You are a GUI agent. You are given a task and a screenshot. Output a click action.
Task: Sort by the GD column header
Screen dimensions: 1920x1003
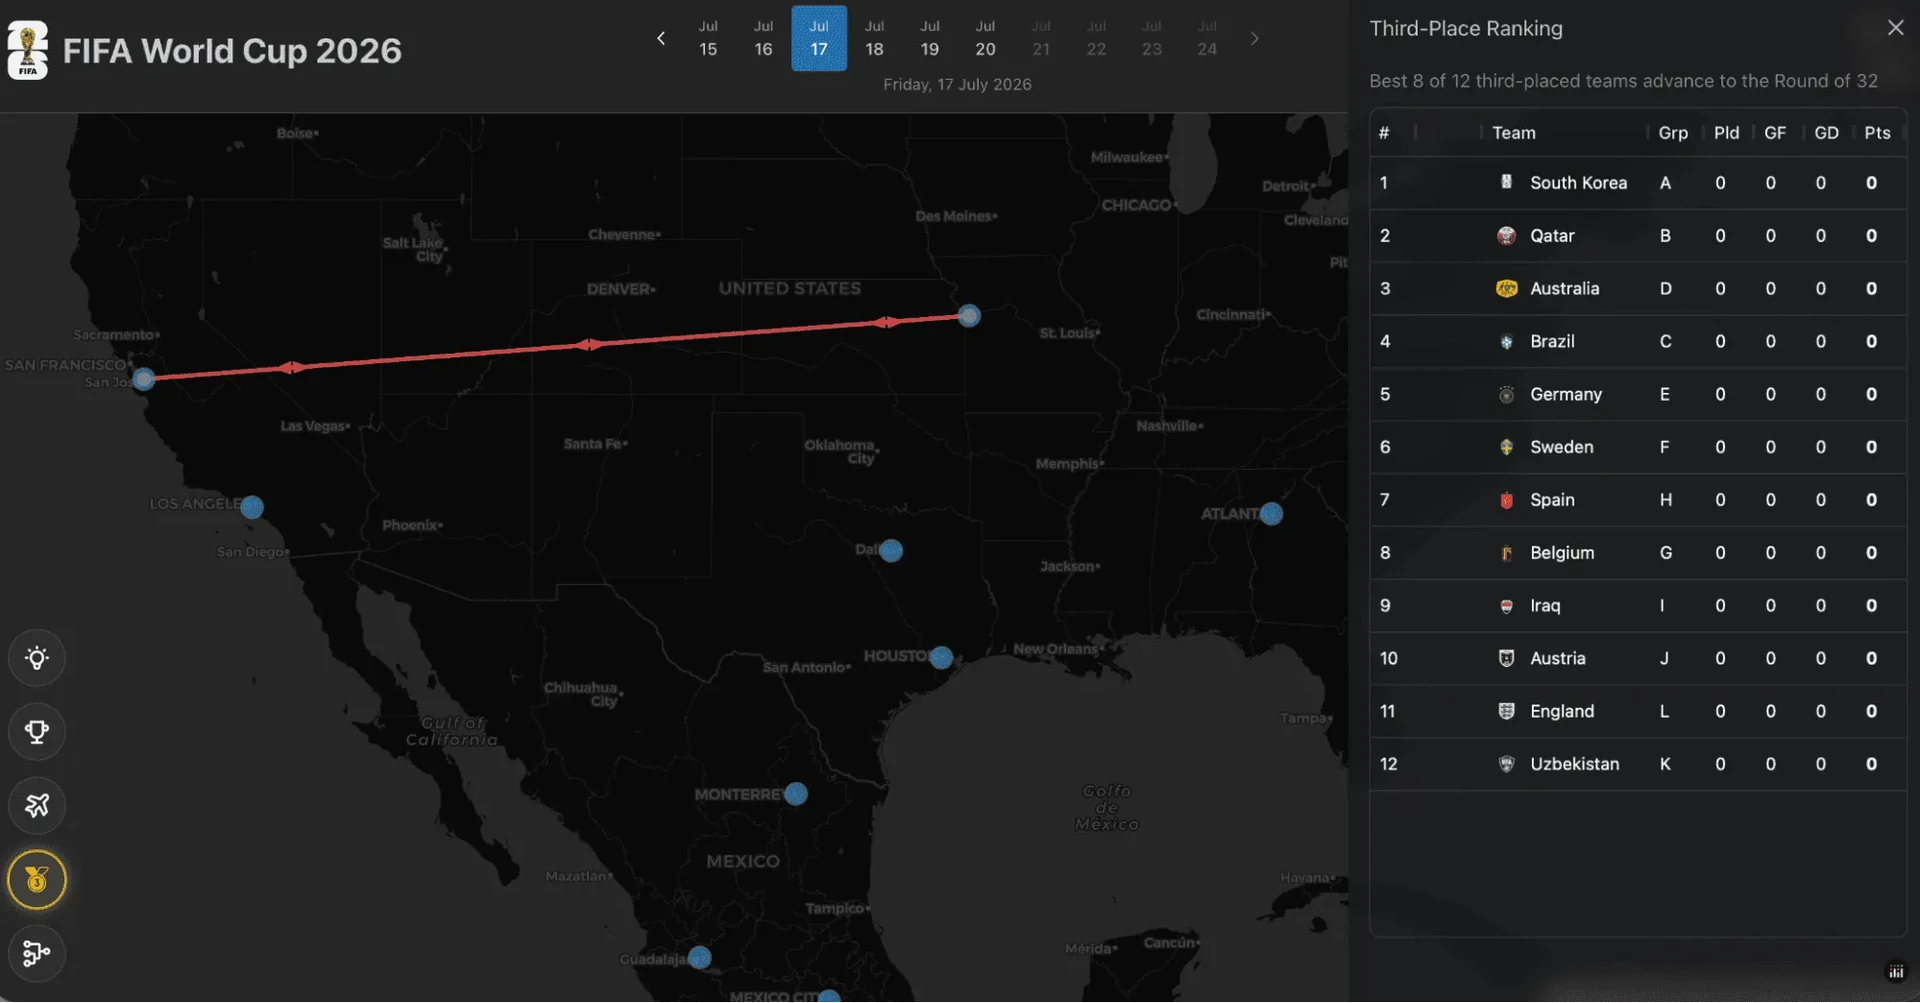pos(1826,133)
